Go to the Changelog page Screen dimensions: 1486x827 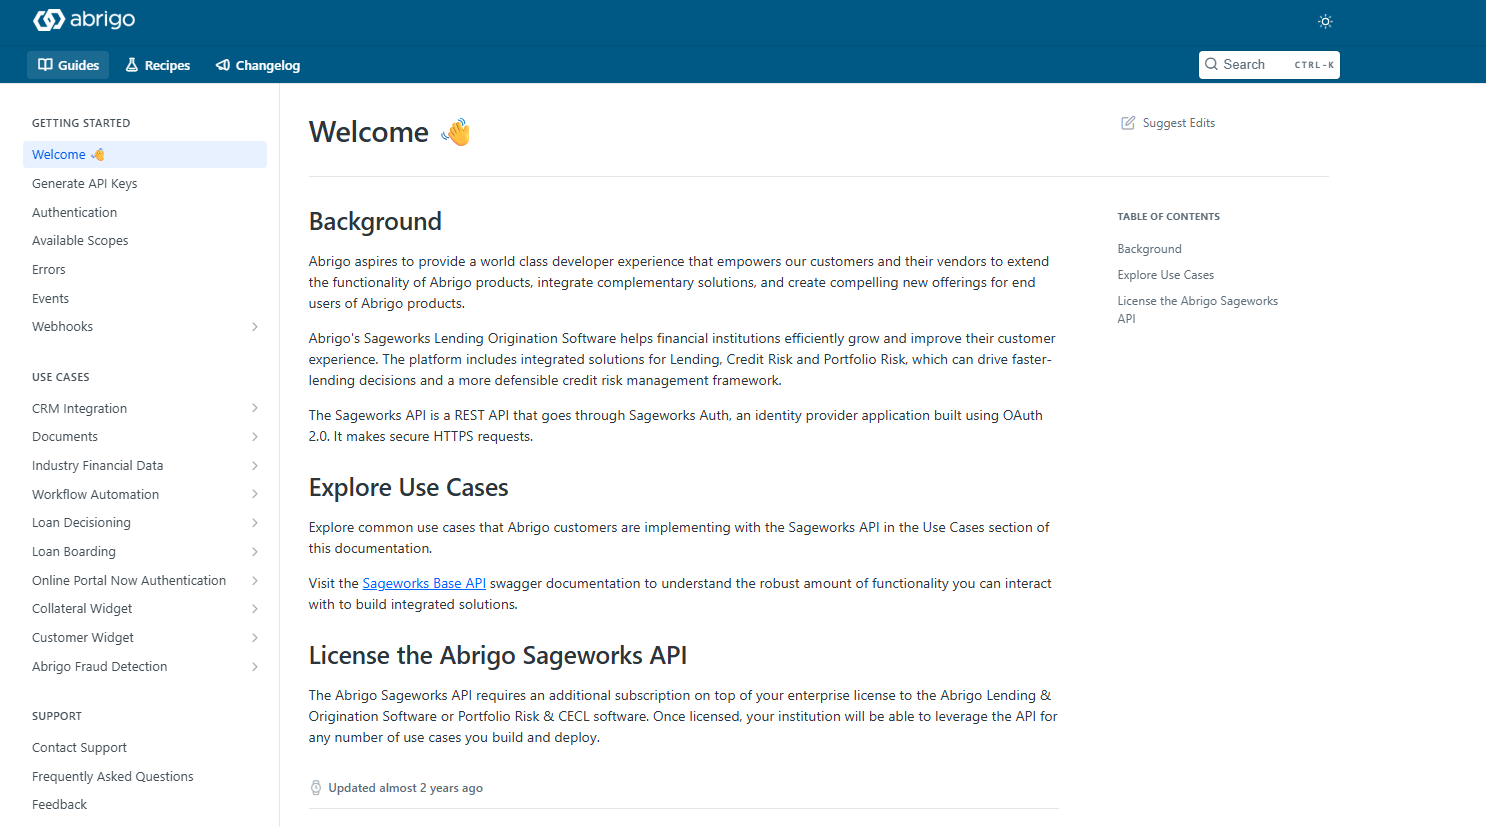coord(258,65)
